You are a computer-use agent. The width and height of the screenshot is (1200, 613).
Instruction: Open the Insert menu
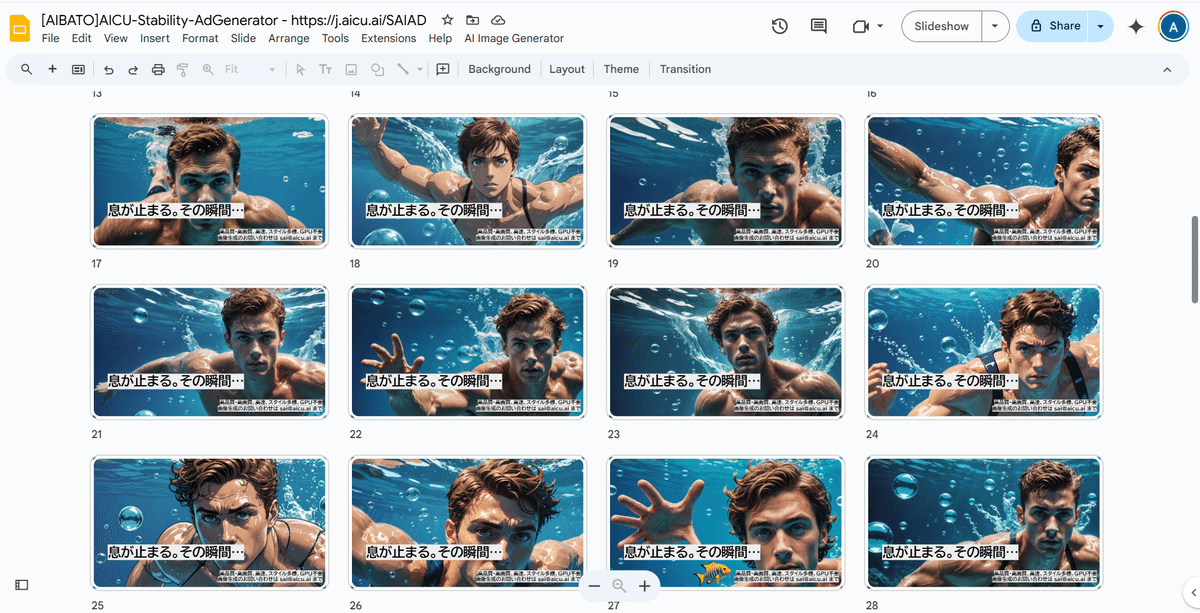tap(155, 38)
